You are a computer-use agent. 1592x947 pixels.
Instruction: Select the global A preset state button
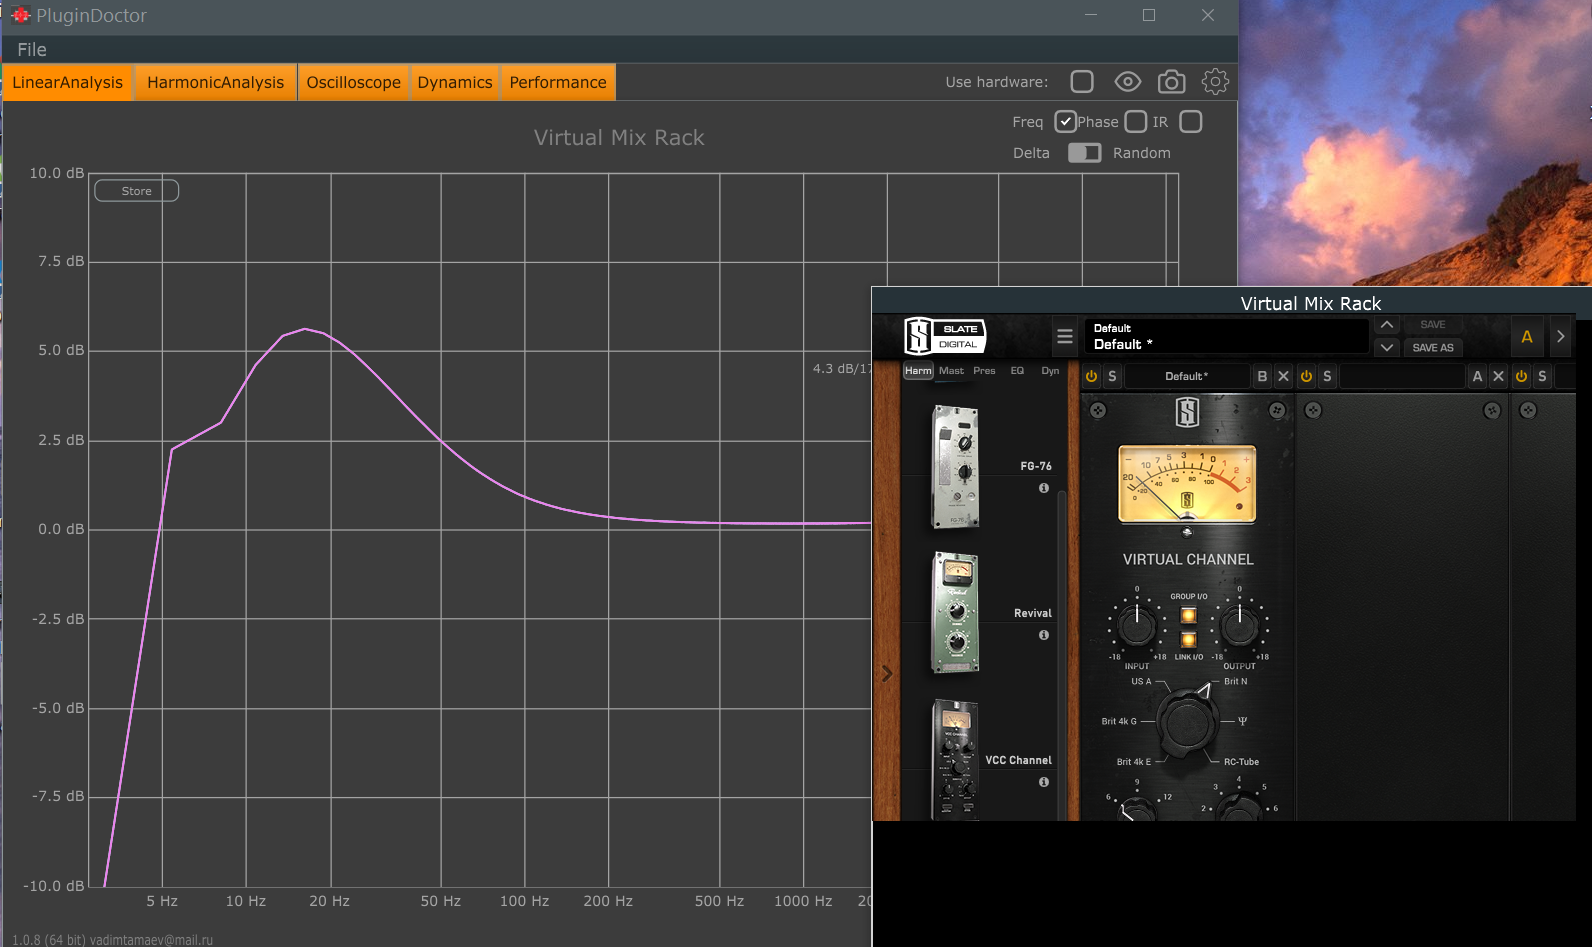coord(1527,337)
